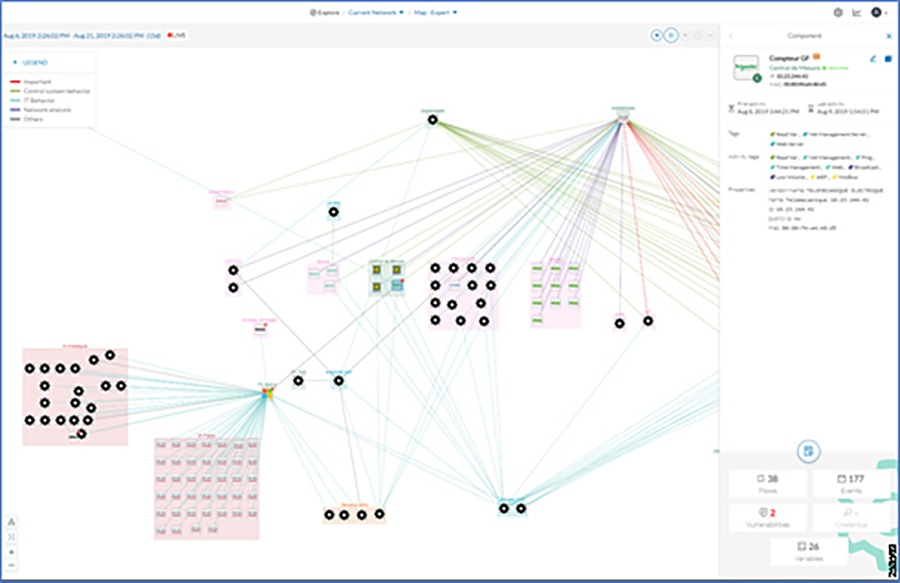The width and height of the screenshot is (900, 583).
Task: Edit the Compteur GF component with pencil icon
Action: coord(873,59)
